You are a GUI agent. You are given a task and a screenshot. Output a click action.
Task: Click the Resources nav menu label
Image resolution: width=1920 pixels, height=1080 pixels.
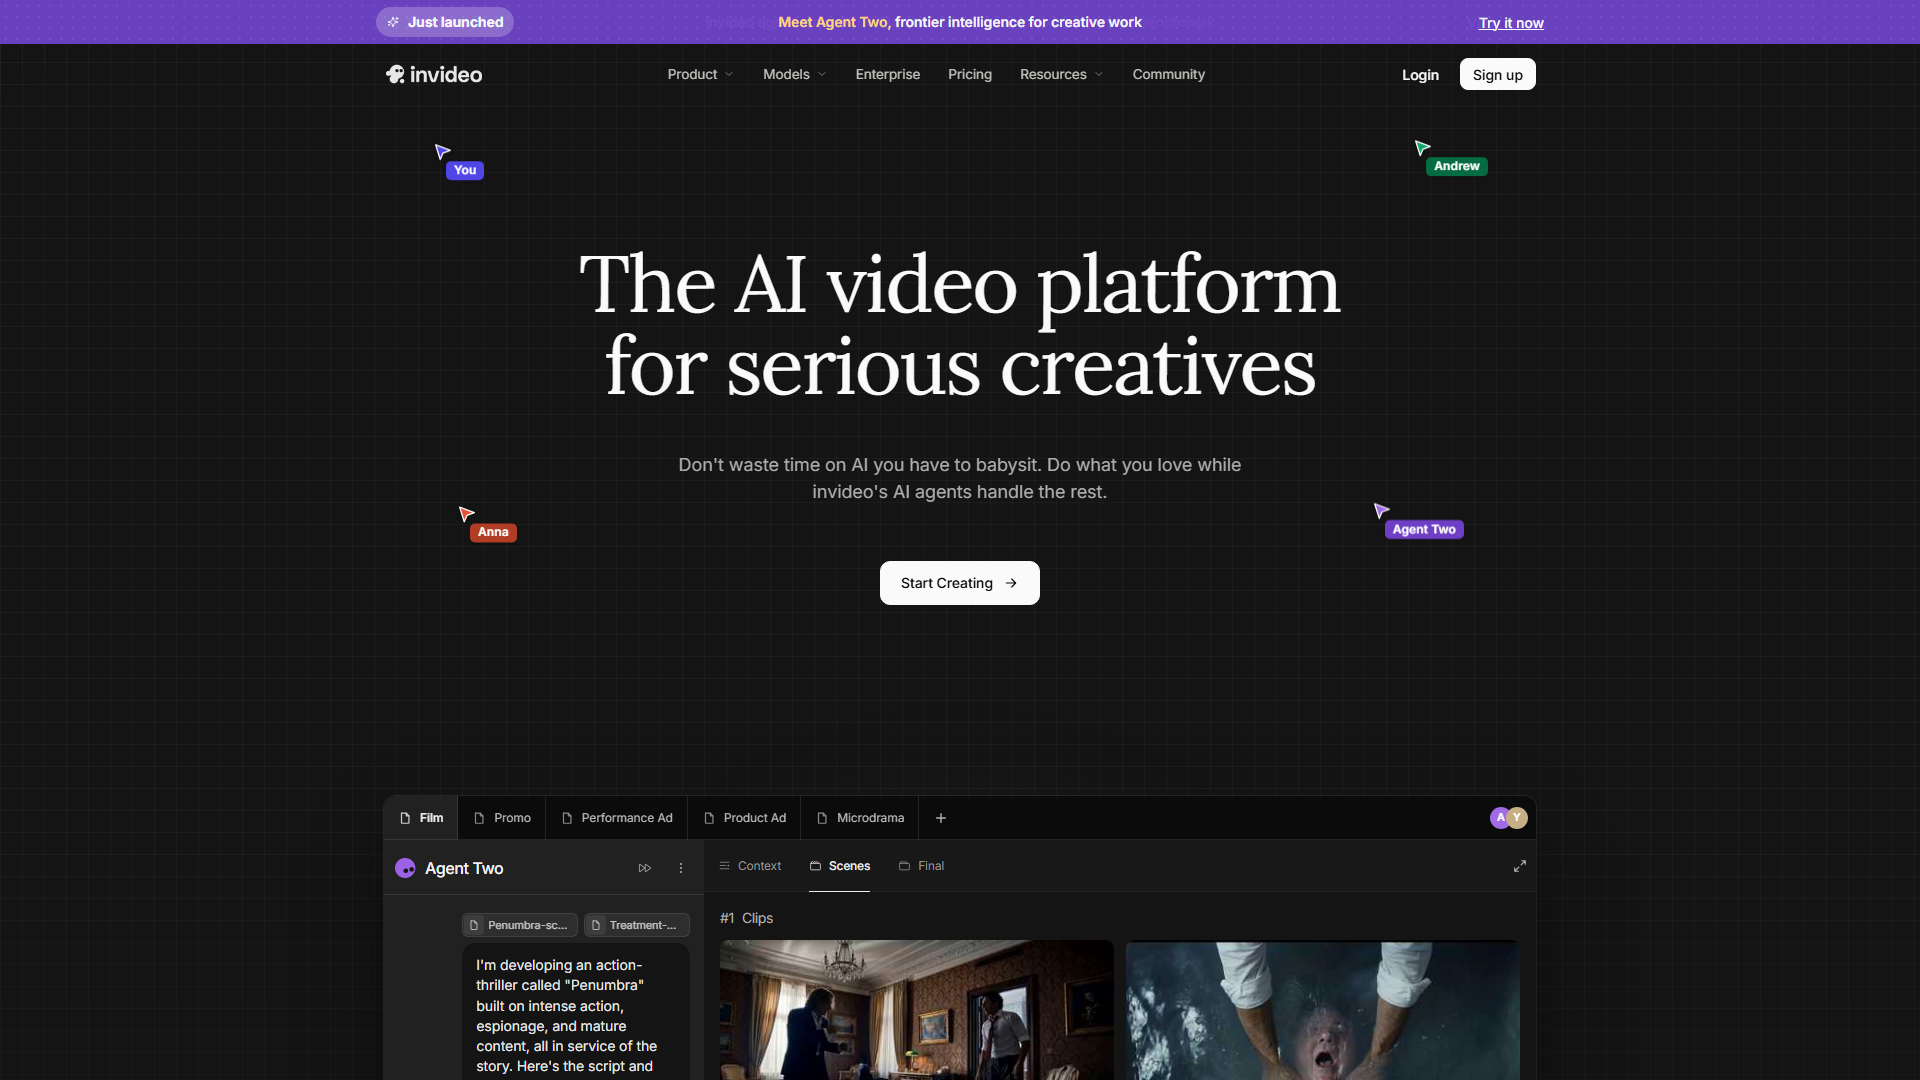[1053, 74]
